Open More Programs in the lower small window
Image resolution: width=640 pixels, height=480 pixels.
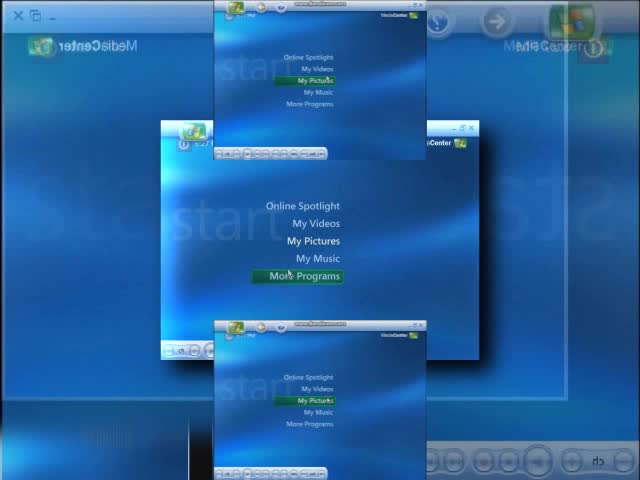[310, 424]
